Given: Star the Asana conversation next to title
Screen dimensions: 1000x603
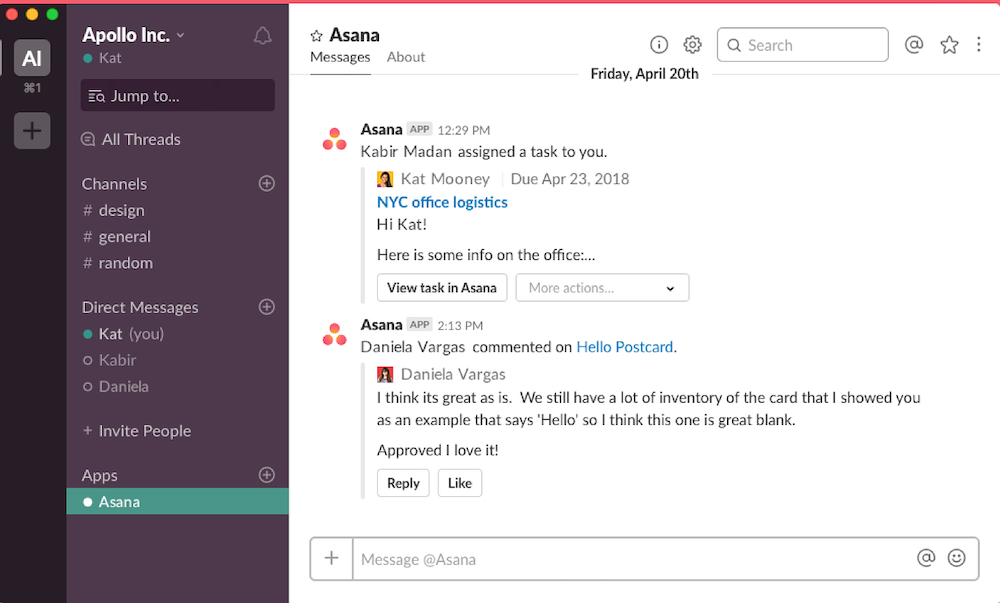Looking at the screenshot, I should [316, 36].
